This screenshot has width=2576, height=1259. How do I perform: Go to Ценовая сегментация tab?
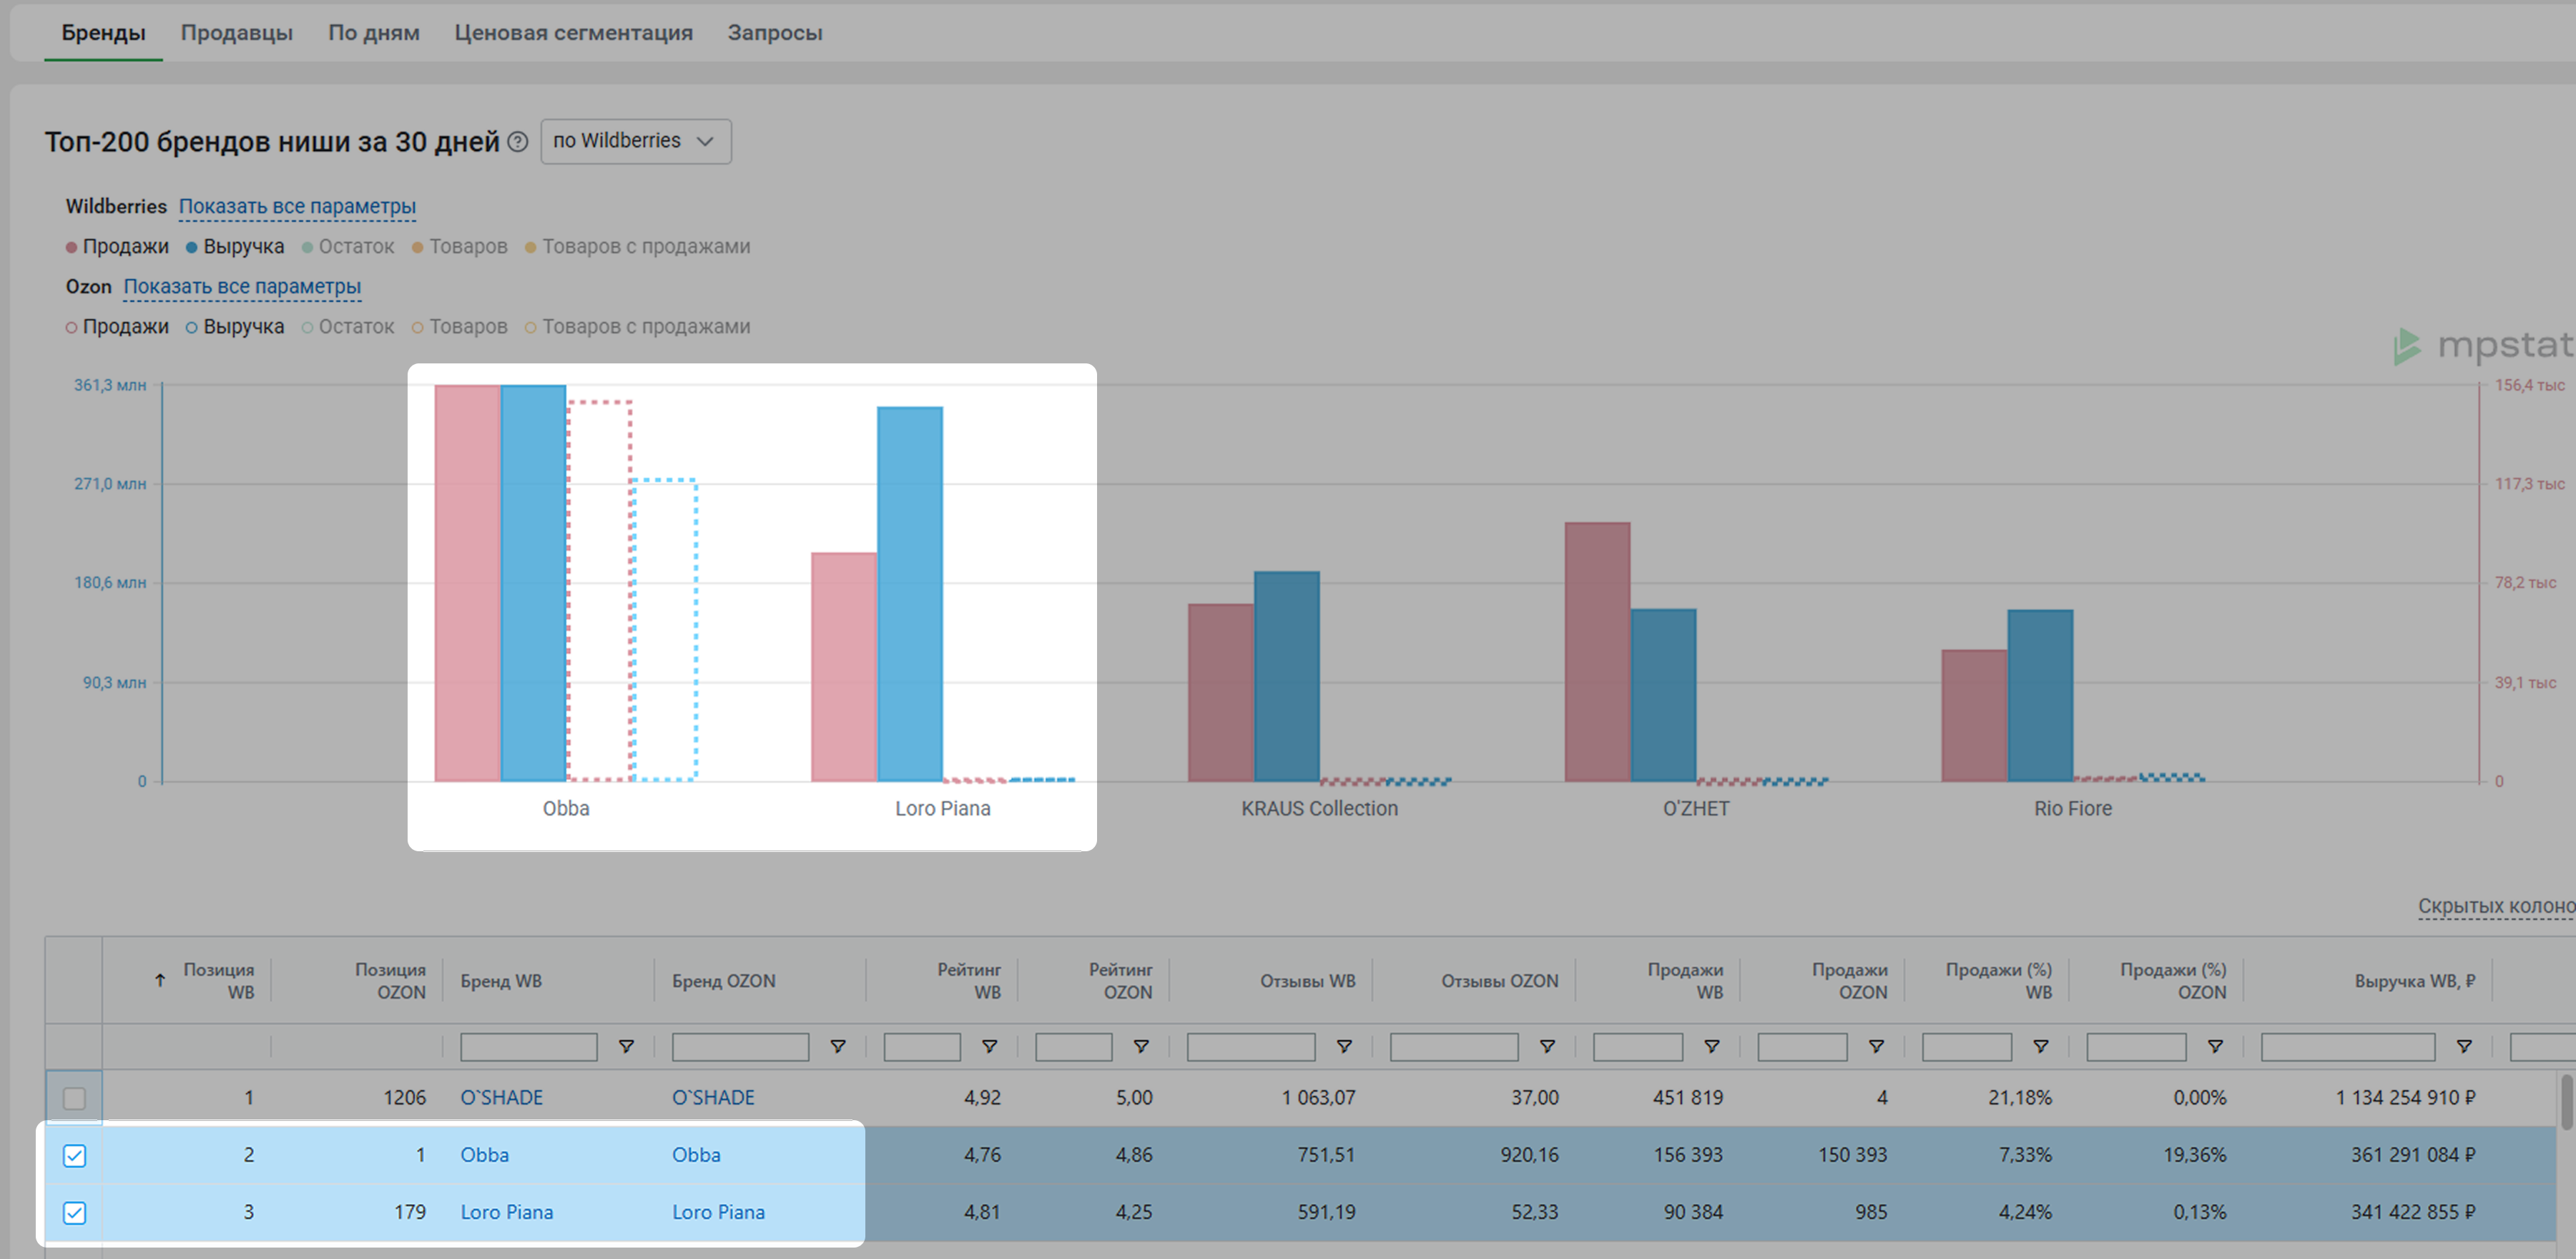[x=573, y=32]
